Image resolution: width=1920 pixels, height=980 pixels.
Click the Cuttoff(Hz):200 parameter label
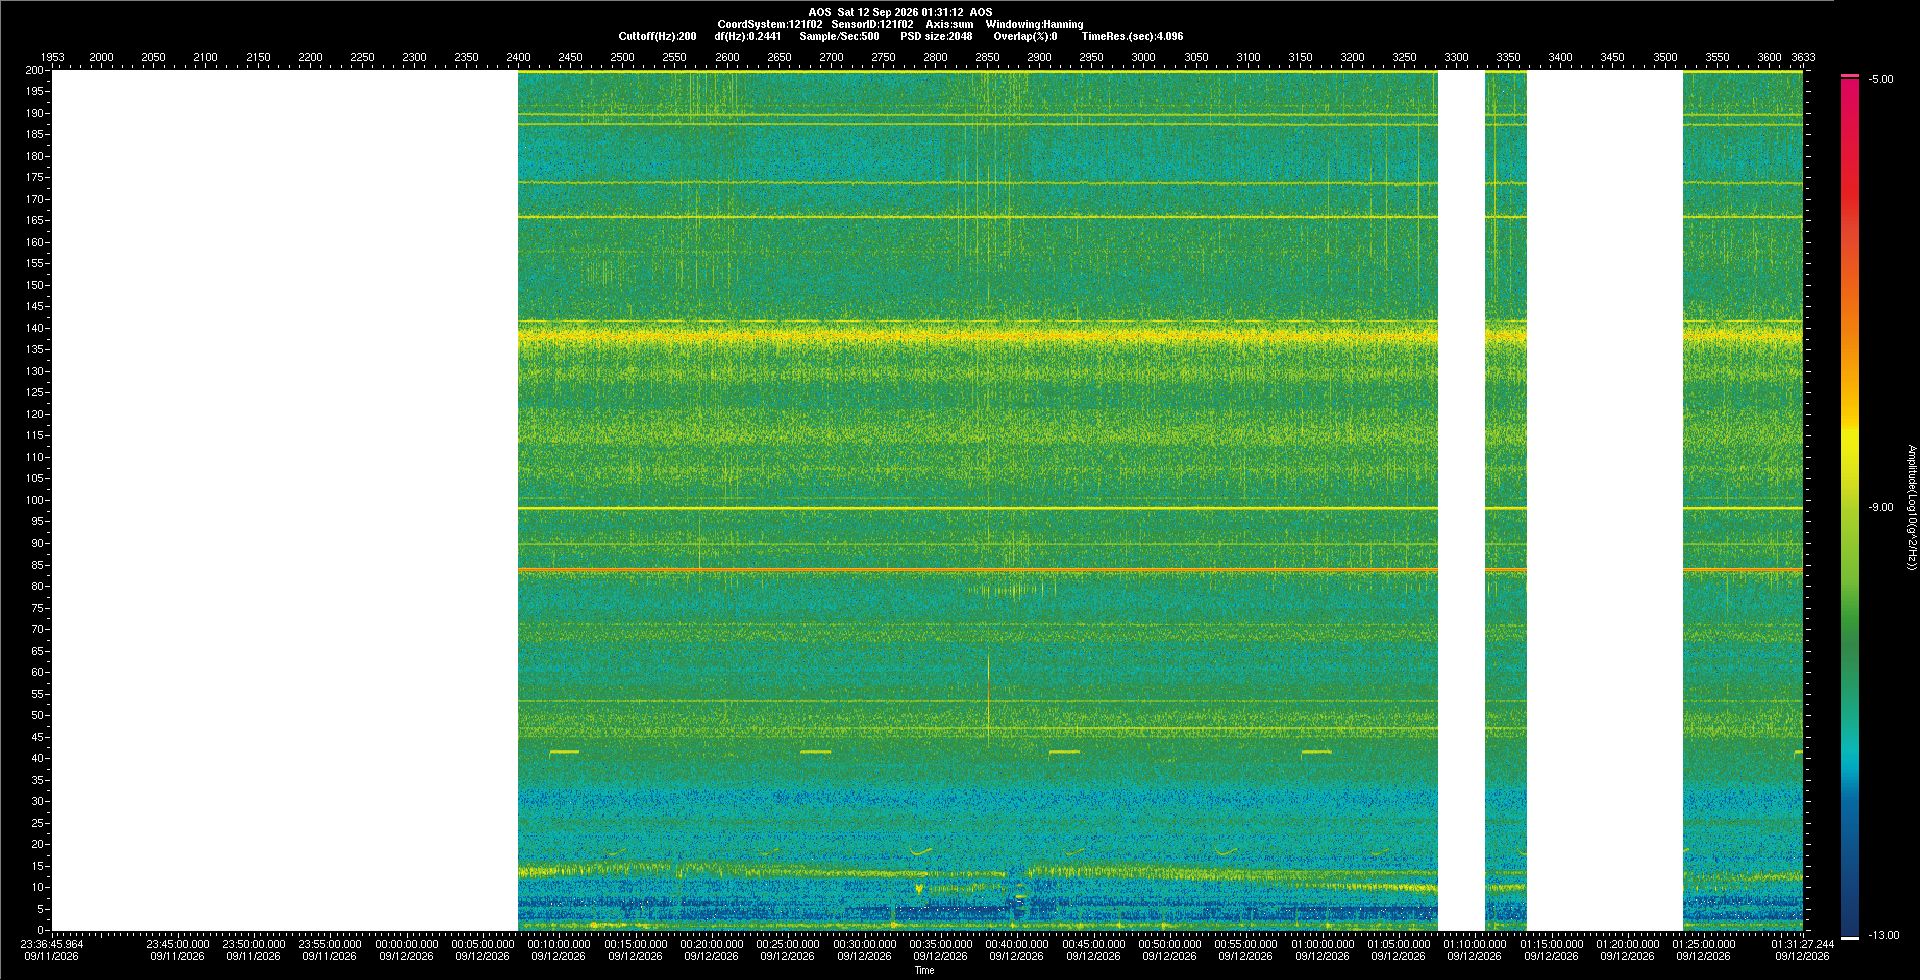pos(657,36)
